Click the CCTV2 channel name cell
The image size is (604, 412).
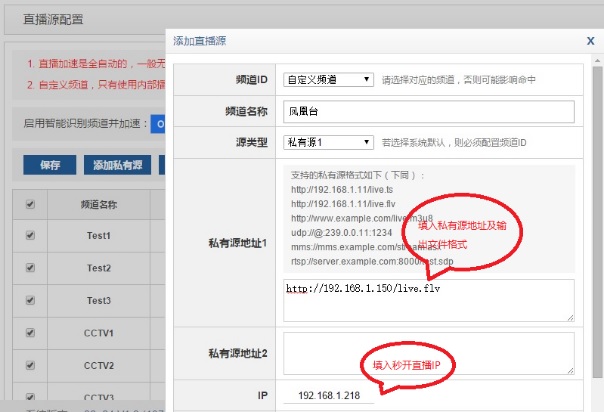[x=99, y=365]
